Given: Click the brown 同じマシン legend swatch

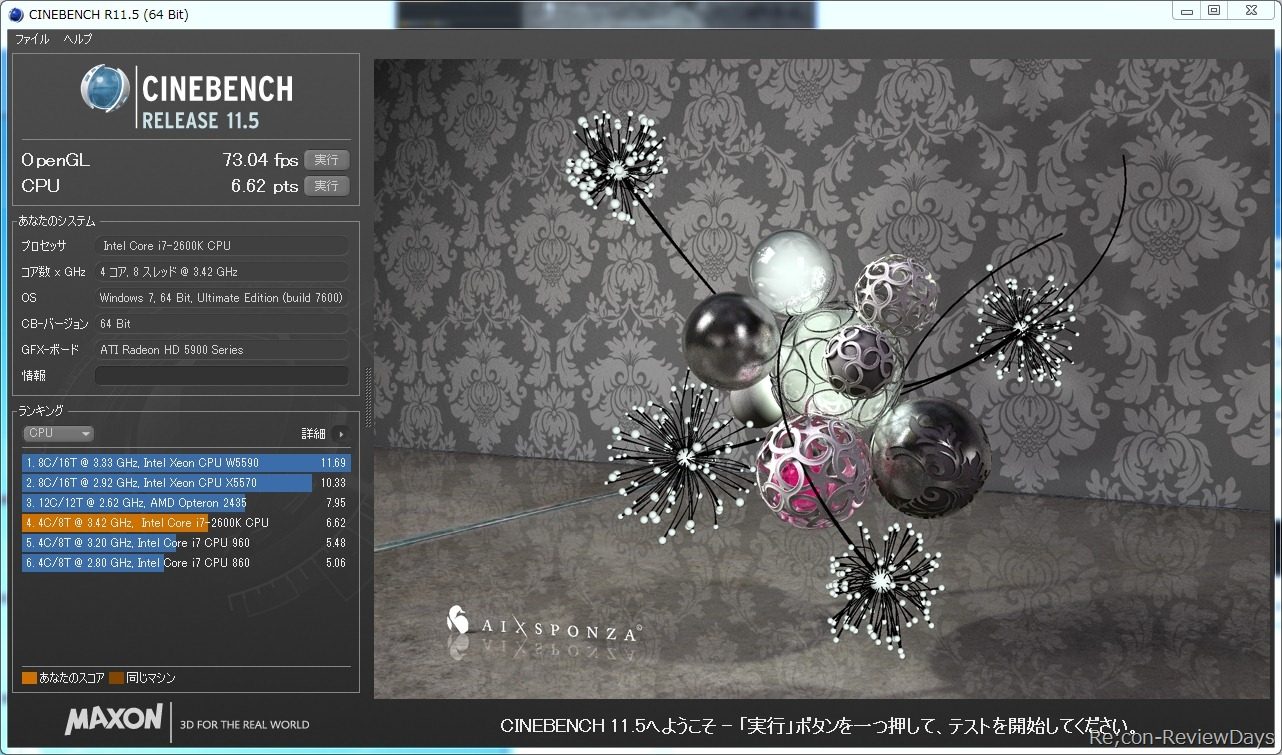Looking at the screenshot, I should [117, 678].
